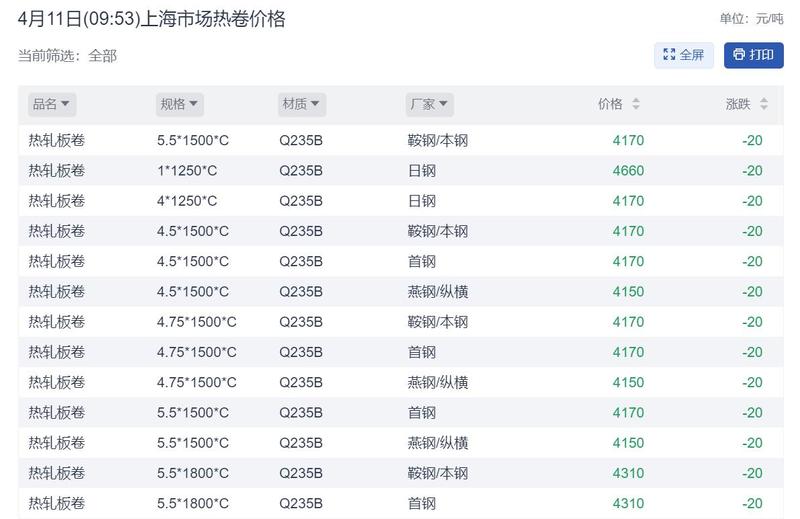Select spec cell 1*1250*C
800x519 pixels.
pos(187,170)
